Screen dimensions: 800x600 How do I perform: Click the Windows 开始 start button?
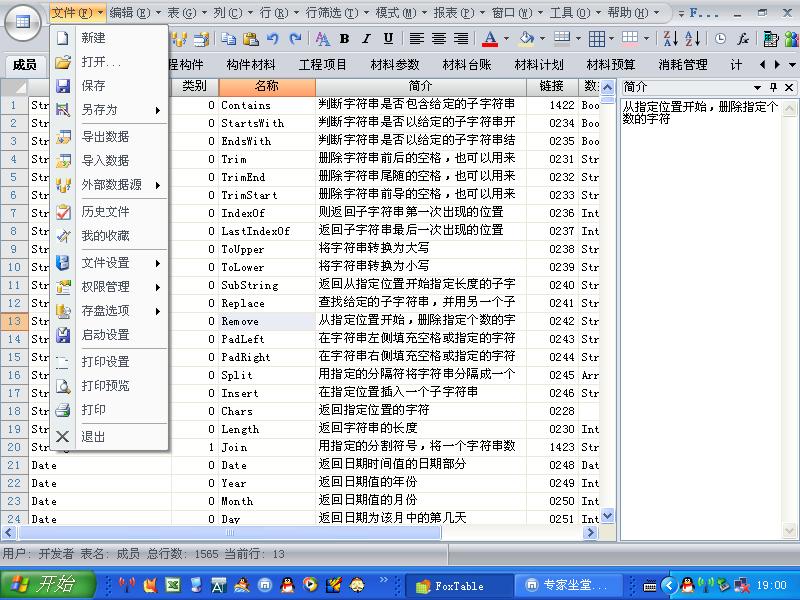(x=47, y=585)
